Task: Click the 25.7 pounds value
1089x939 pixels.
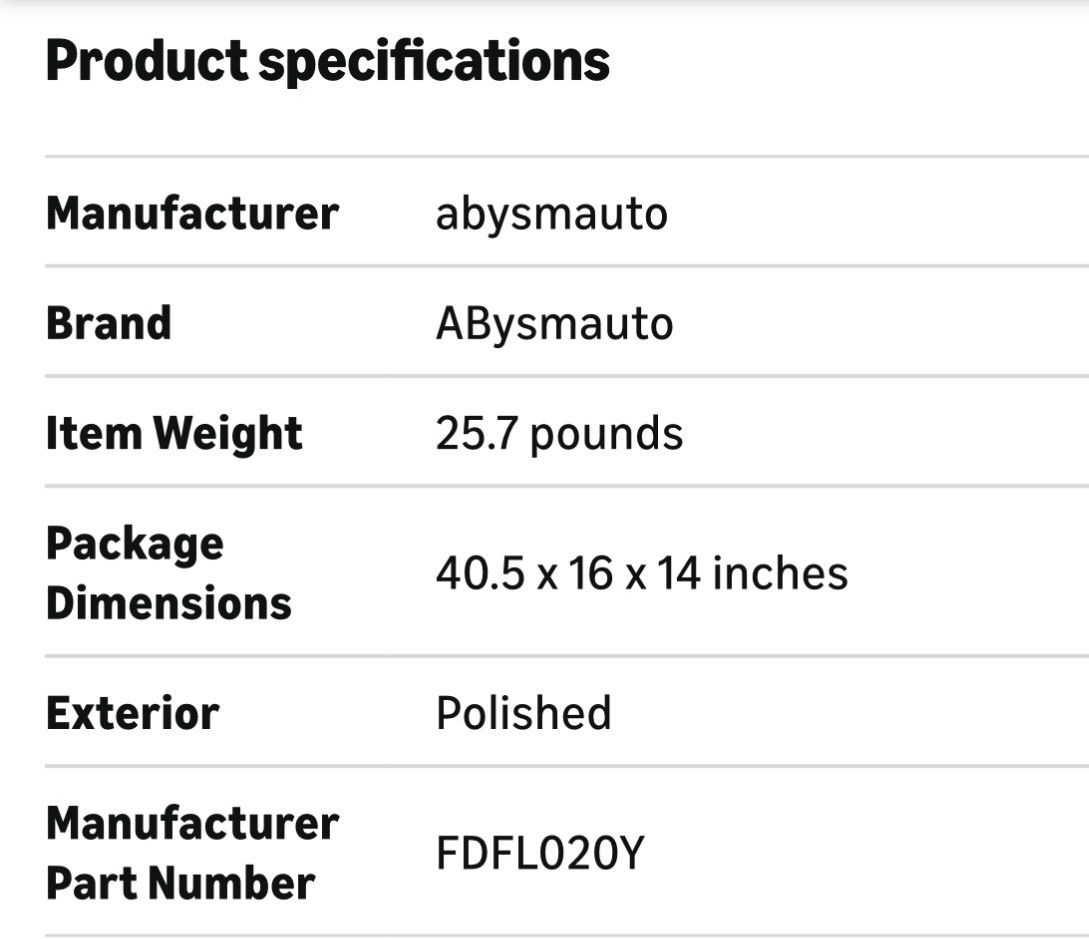Action: click(559, 435)
